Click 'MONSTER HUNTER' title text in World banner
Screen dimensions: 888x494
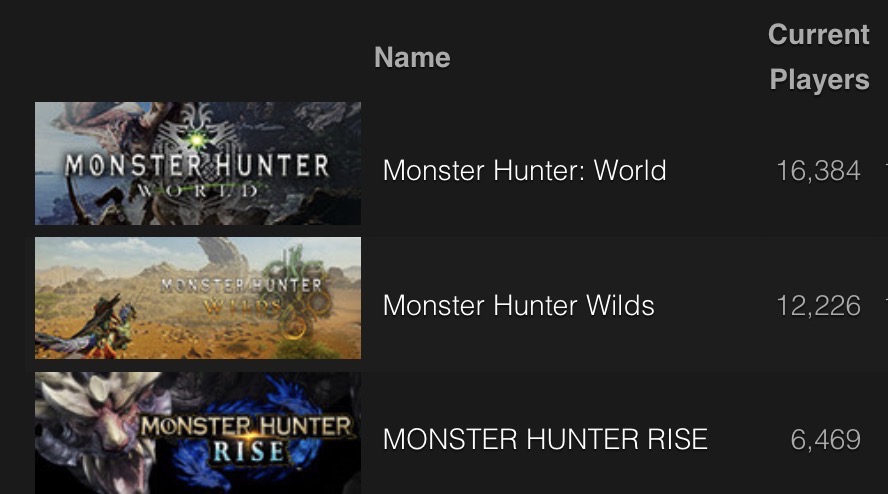197,166
